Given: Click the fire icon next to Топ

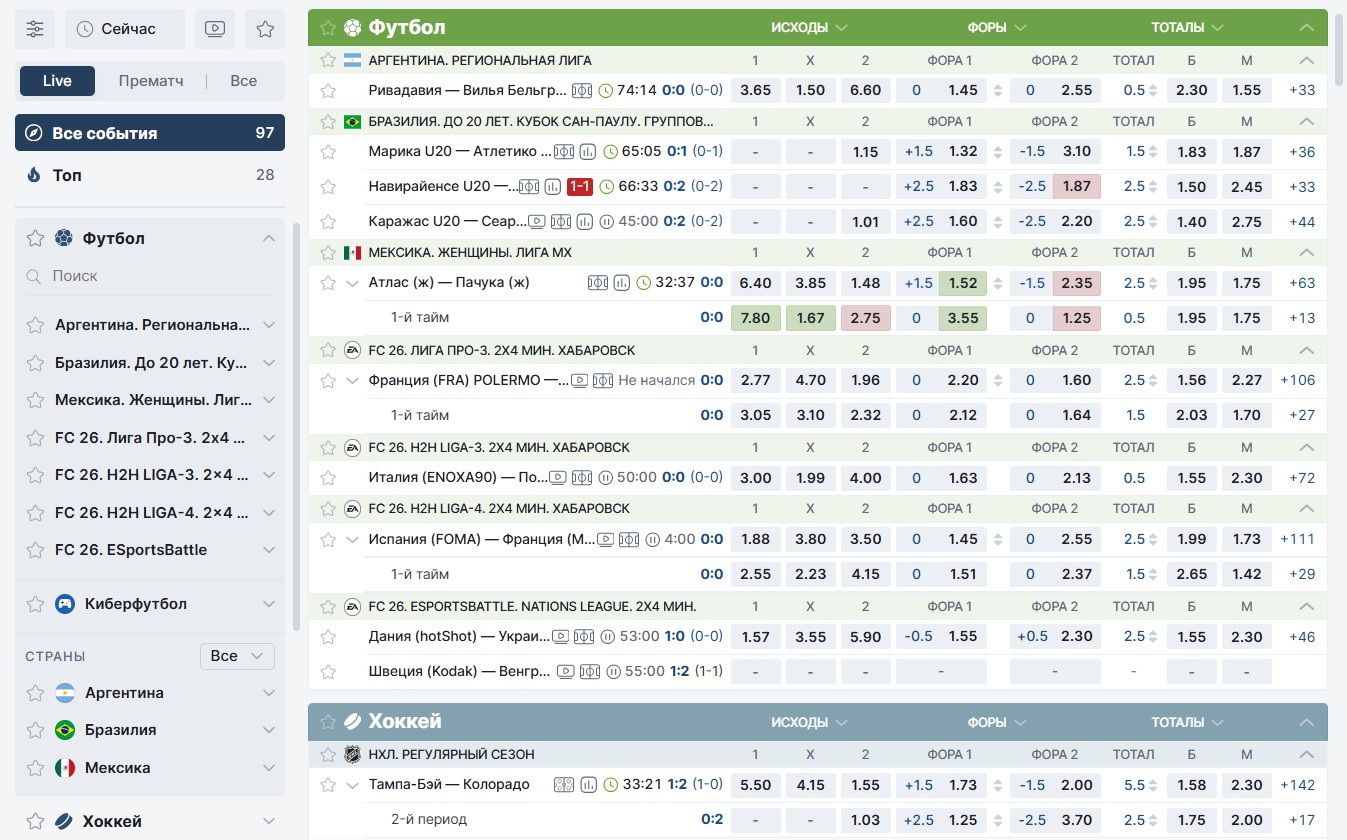Looking at the screenshot, I should click(x=34, y=175).
